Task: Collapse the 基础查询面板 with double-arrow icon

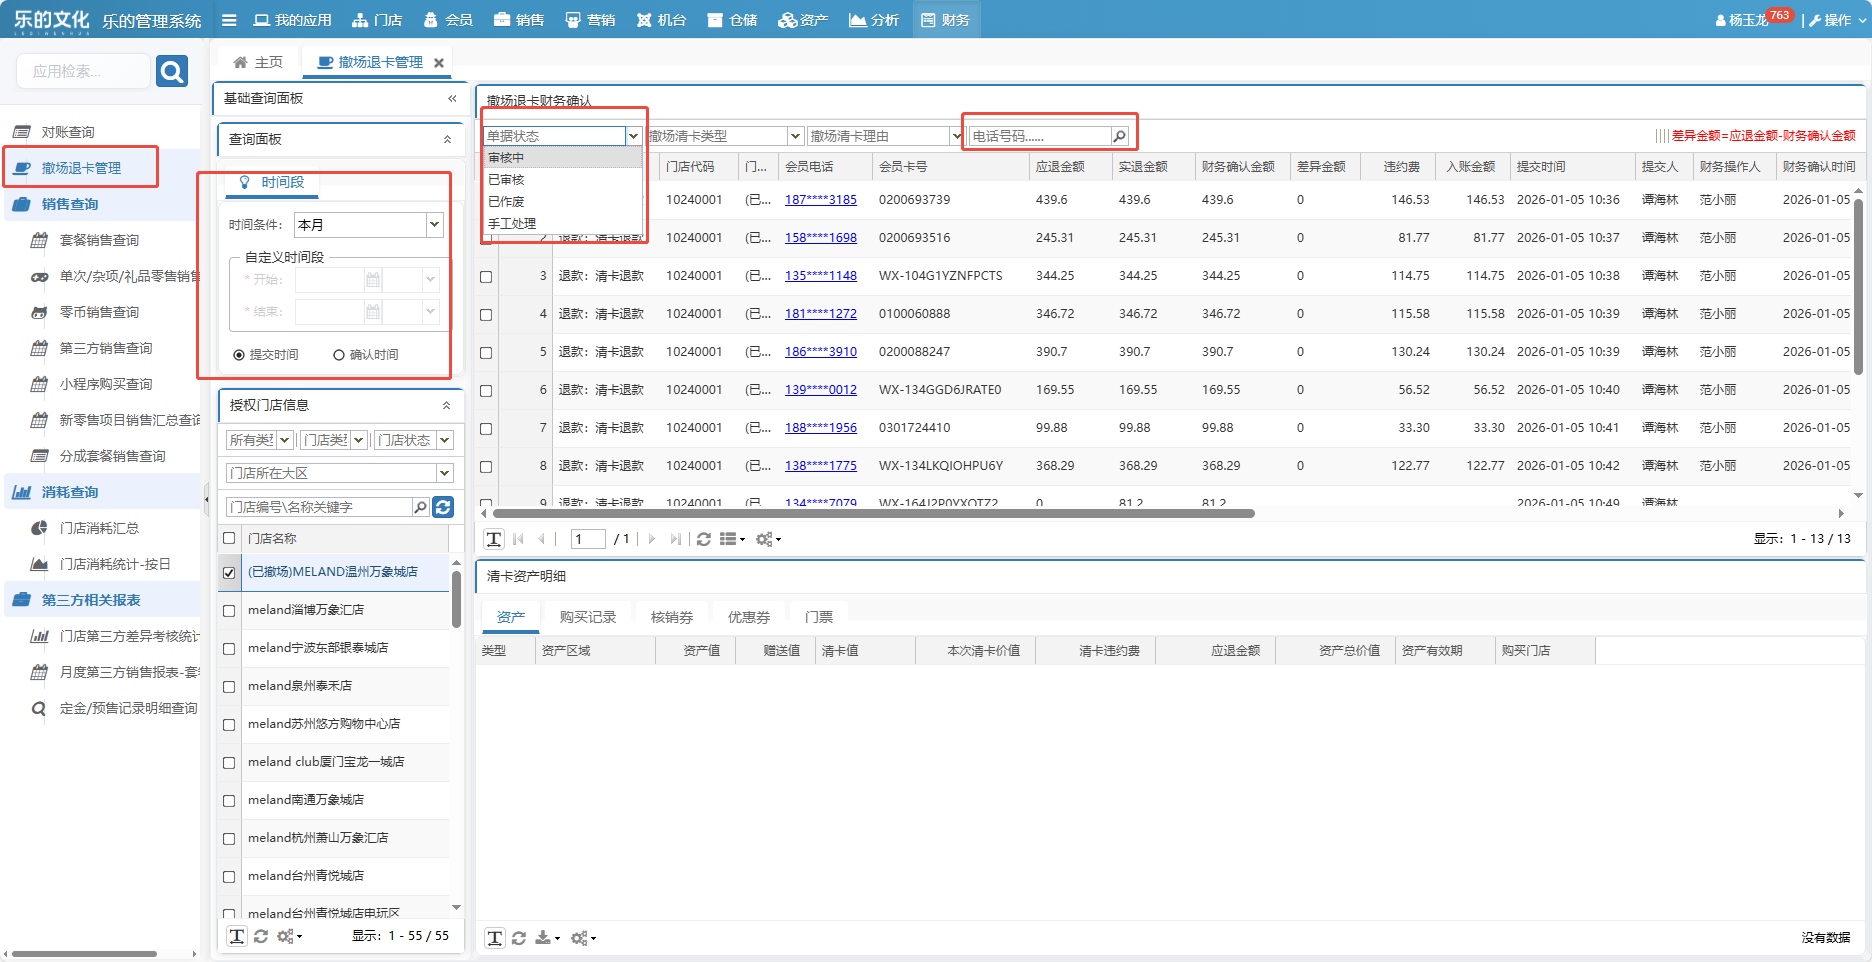Action: 452,98
